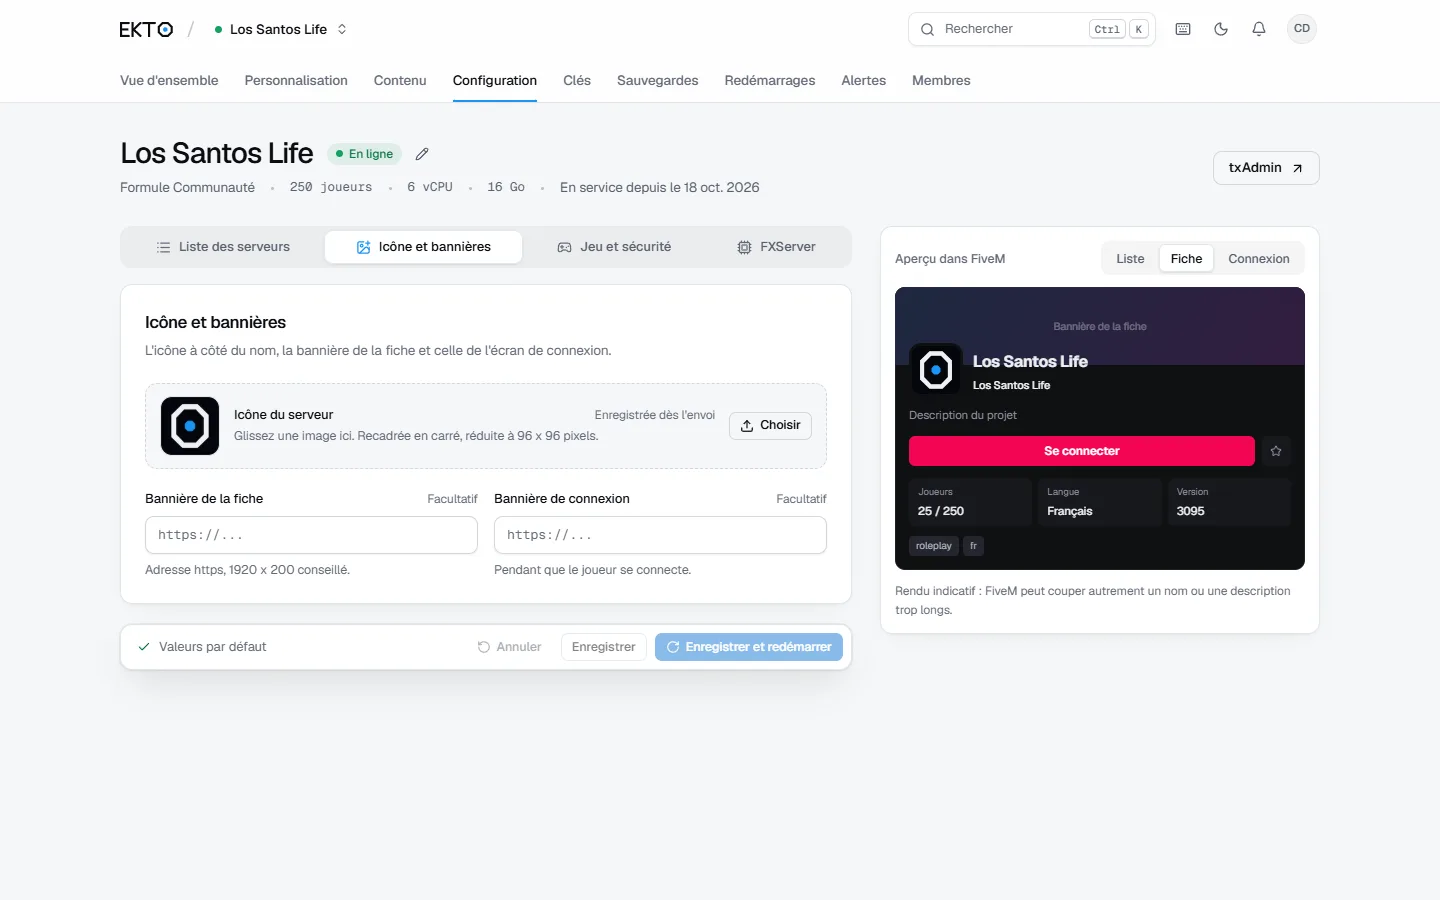Switch preview to Connexion

1259,259
